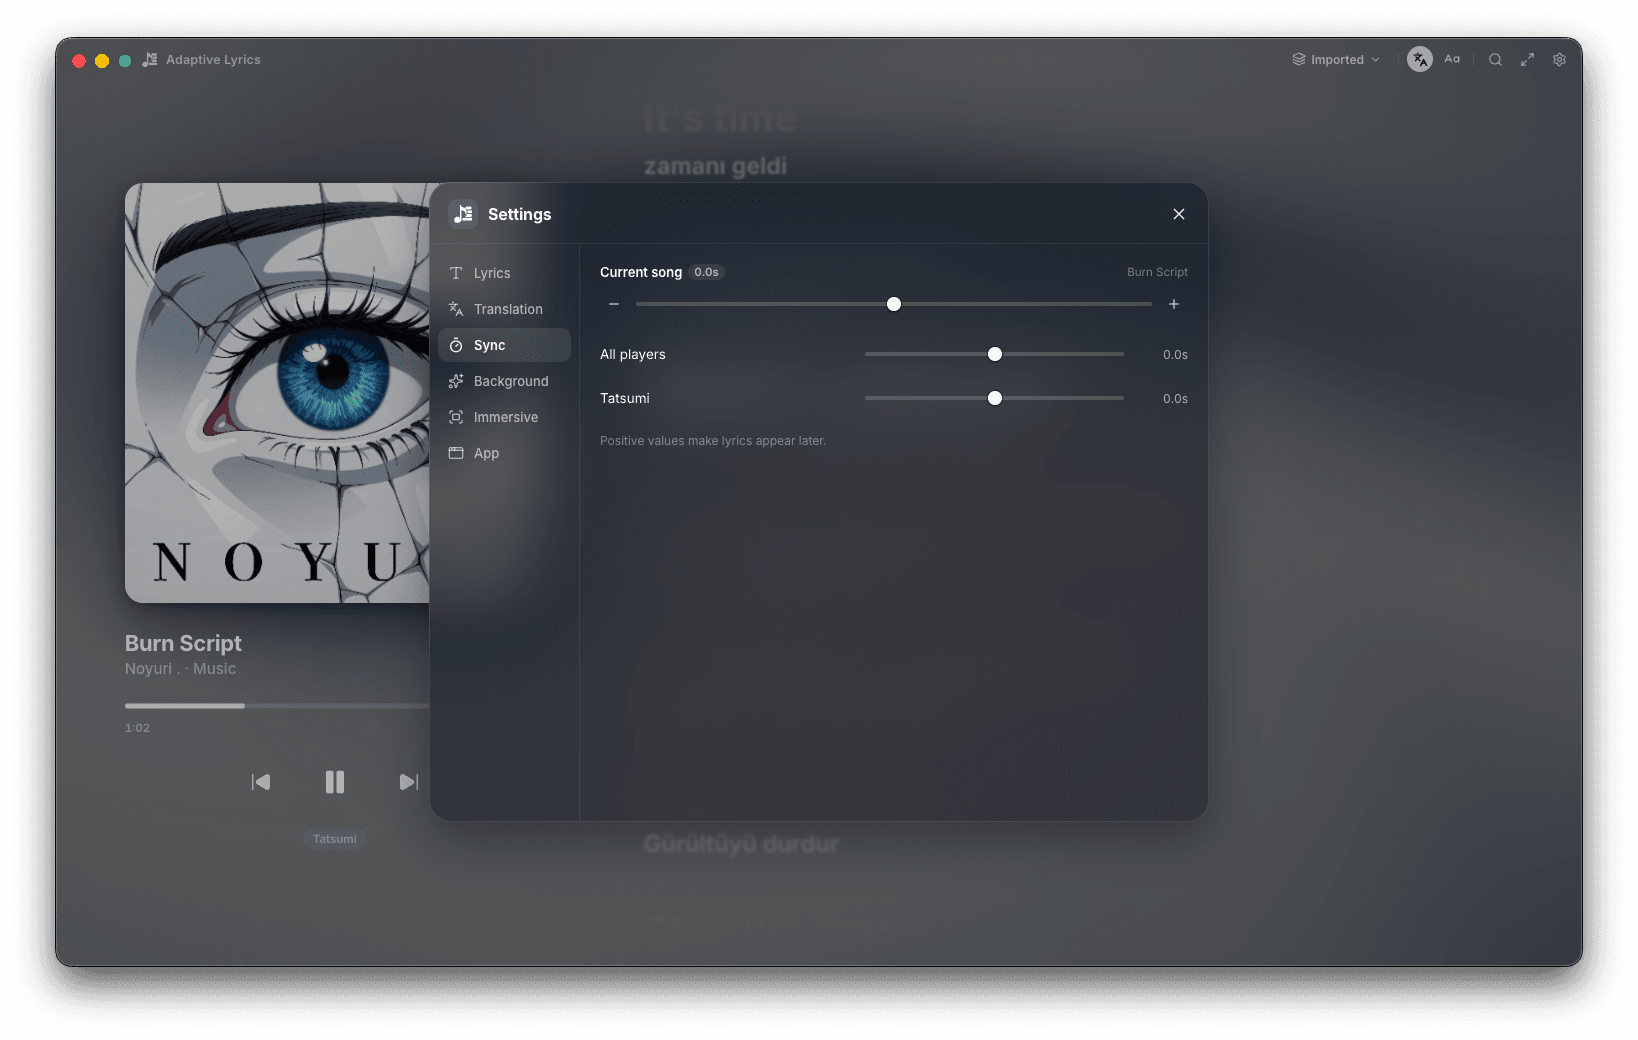Viewport: 1638px width, 1040px height.
Task: Click the 'Noyuri . · Music' artist text
Action: coord(180,669)
